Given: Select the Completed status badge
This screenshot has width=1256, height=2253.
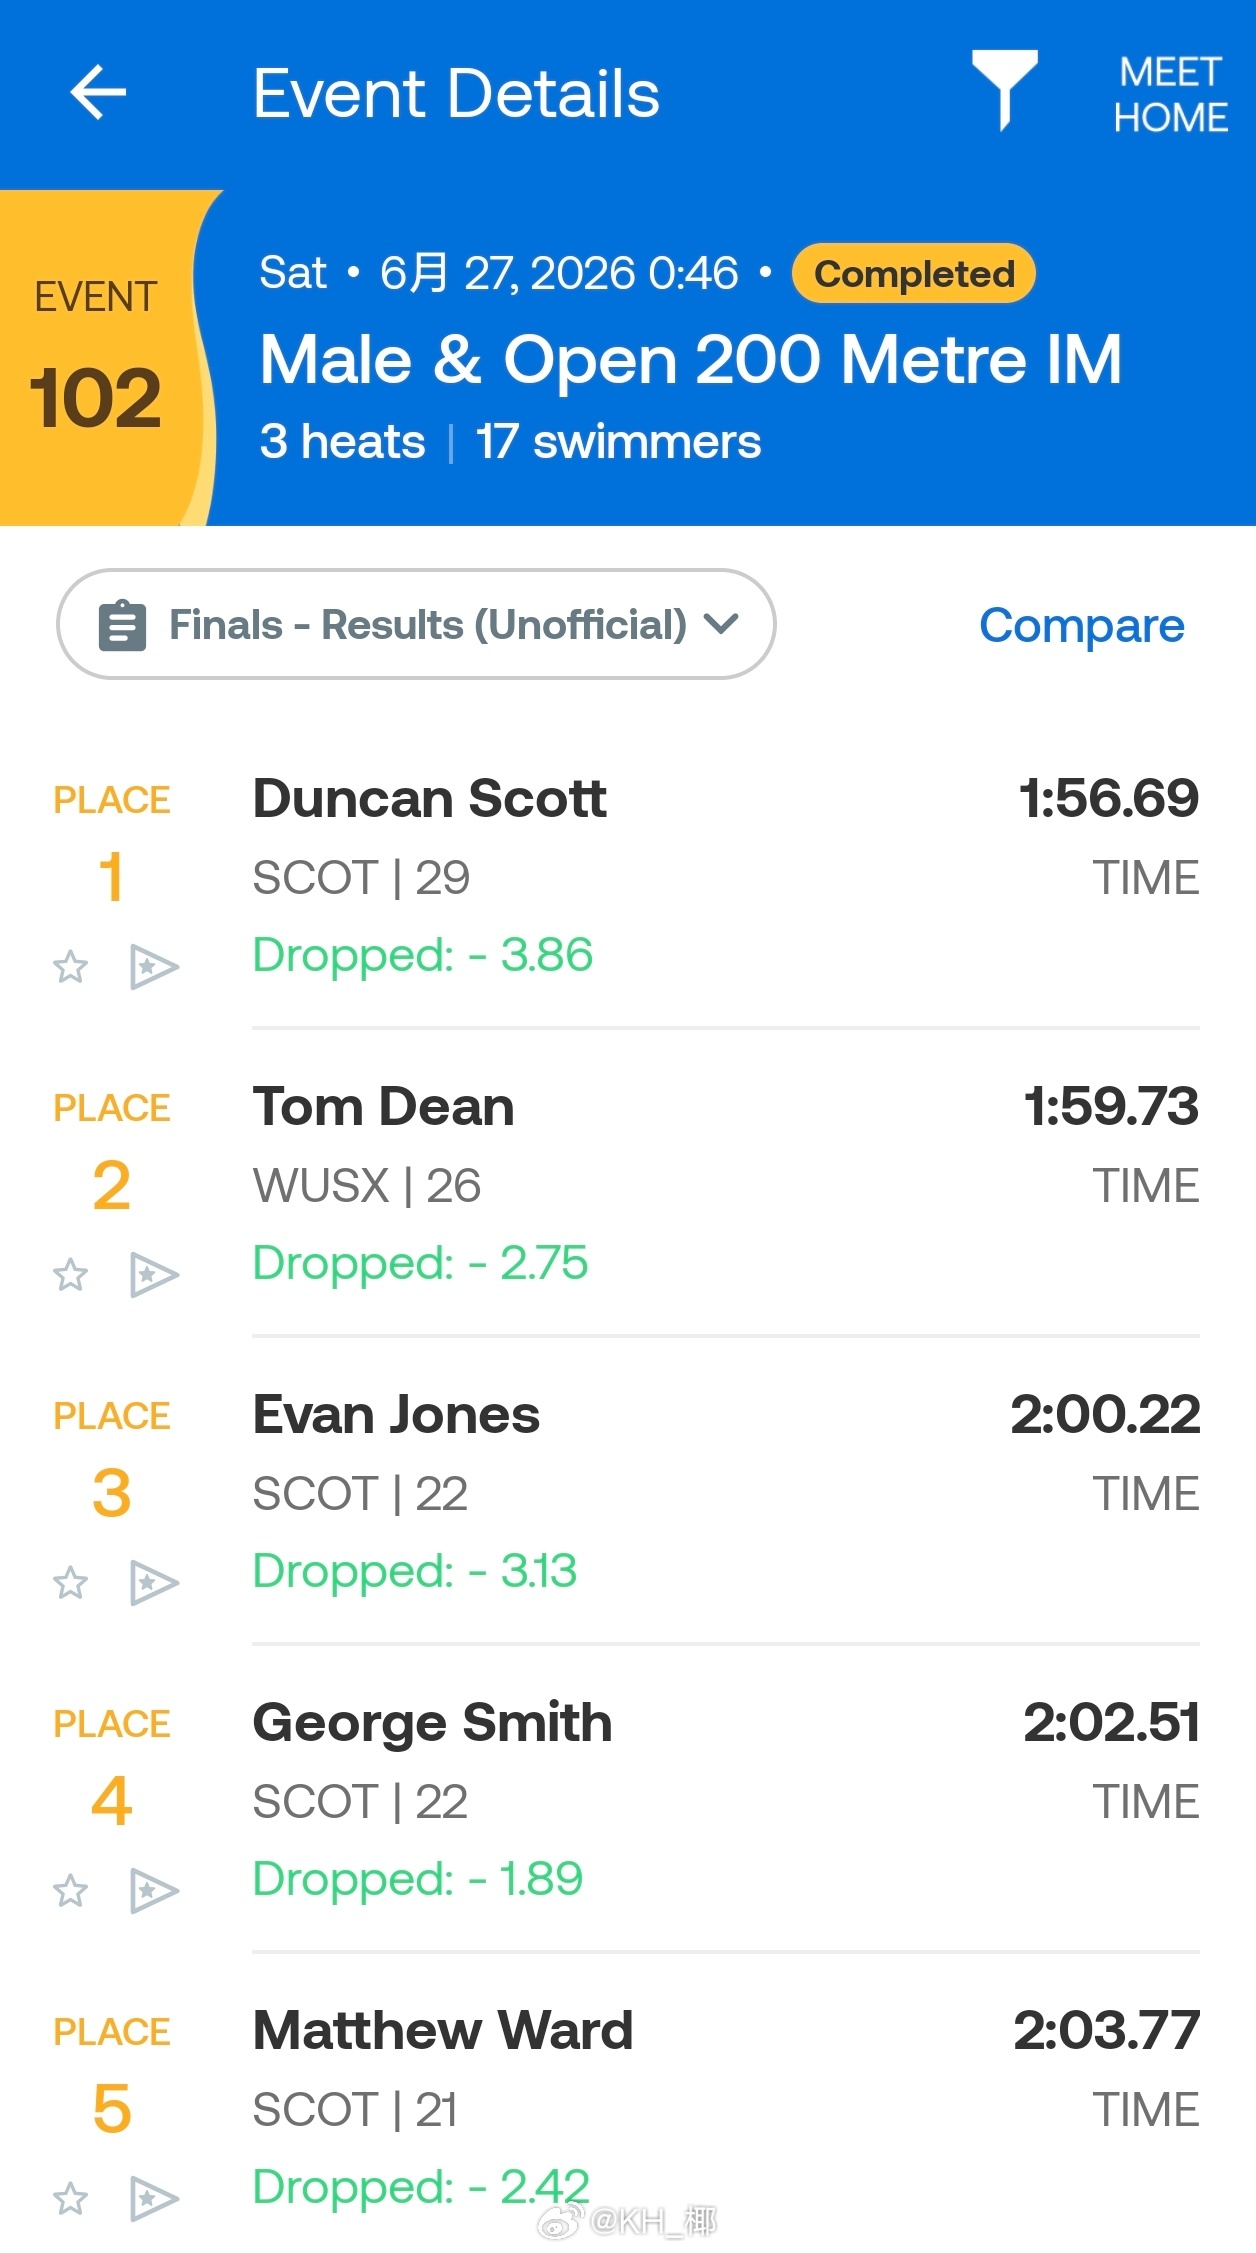Looking at the screenshot, I should [x=914, y=273].
